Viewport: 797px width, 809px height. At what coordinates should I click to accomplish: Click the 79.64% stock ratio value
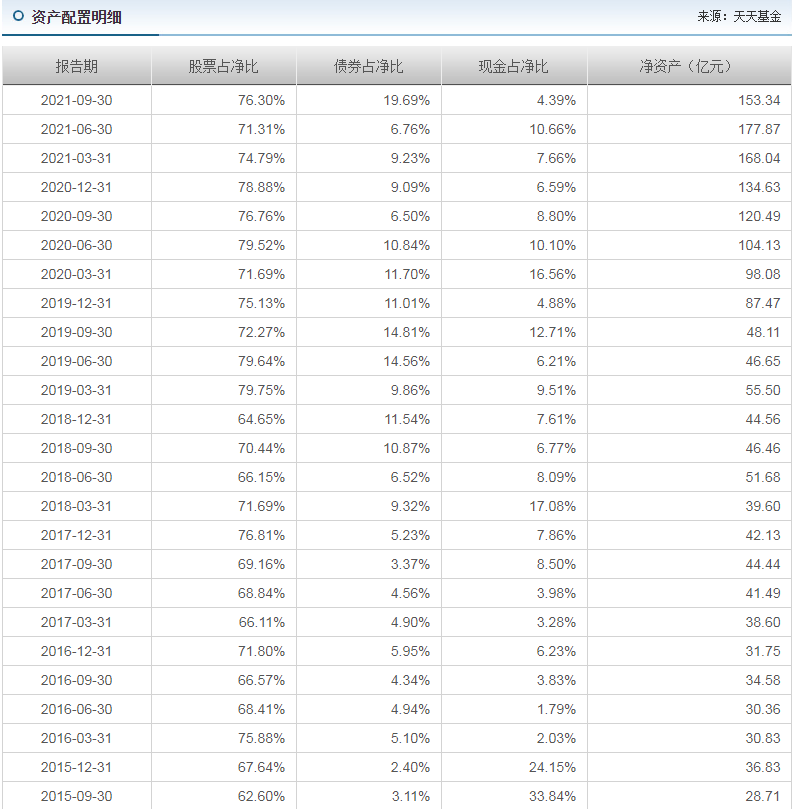pos(262,361)
